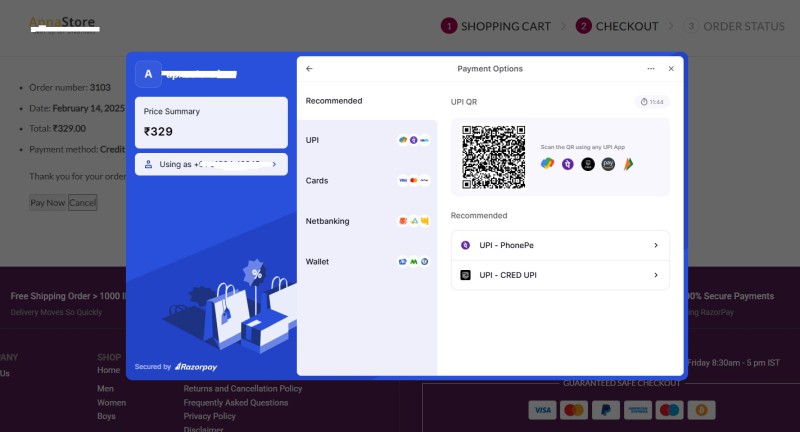Screen dimensions: 800x432
Task: Open Returns and Cancellation Policy link
Action: click(x=243, y=389)
